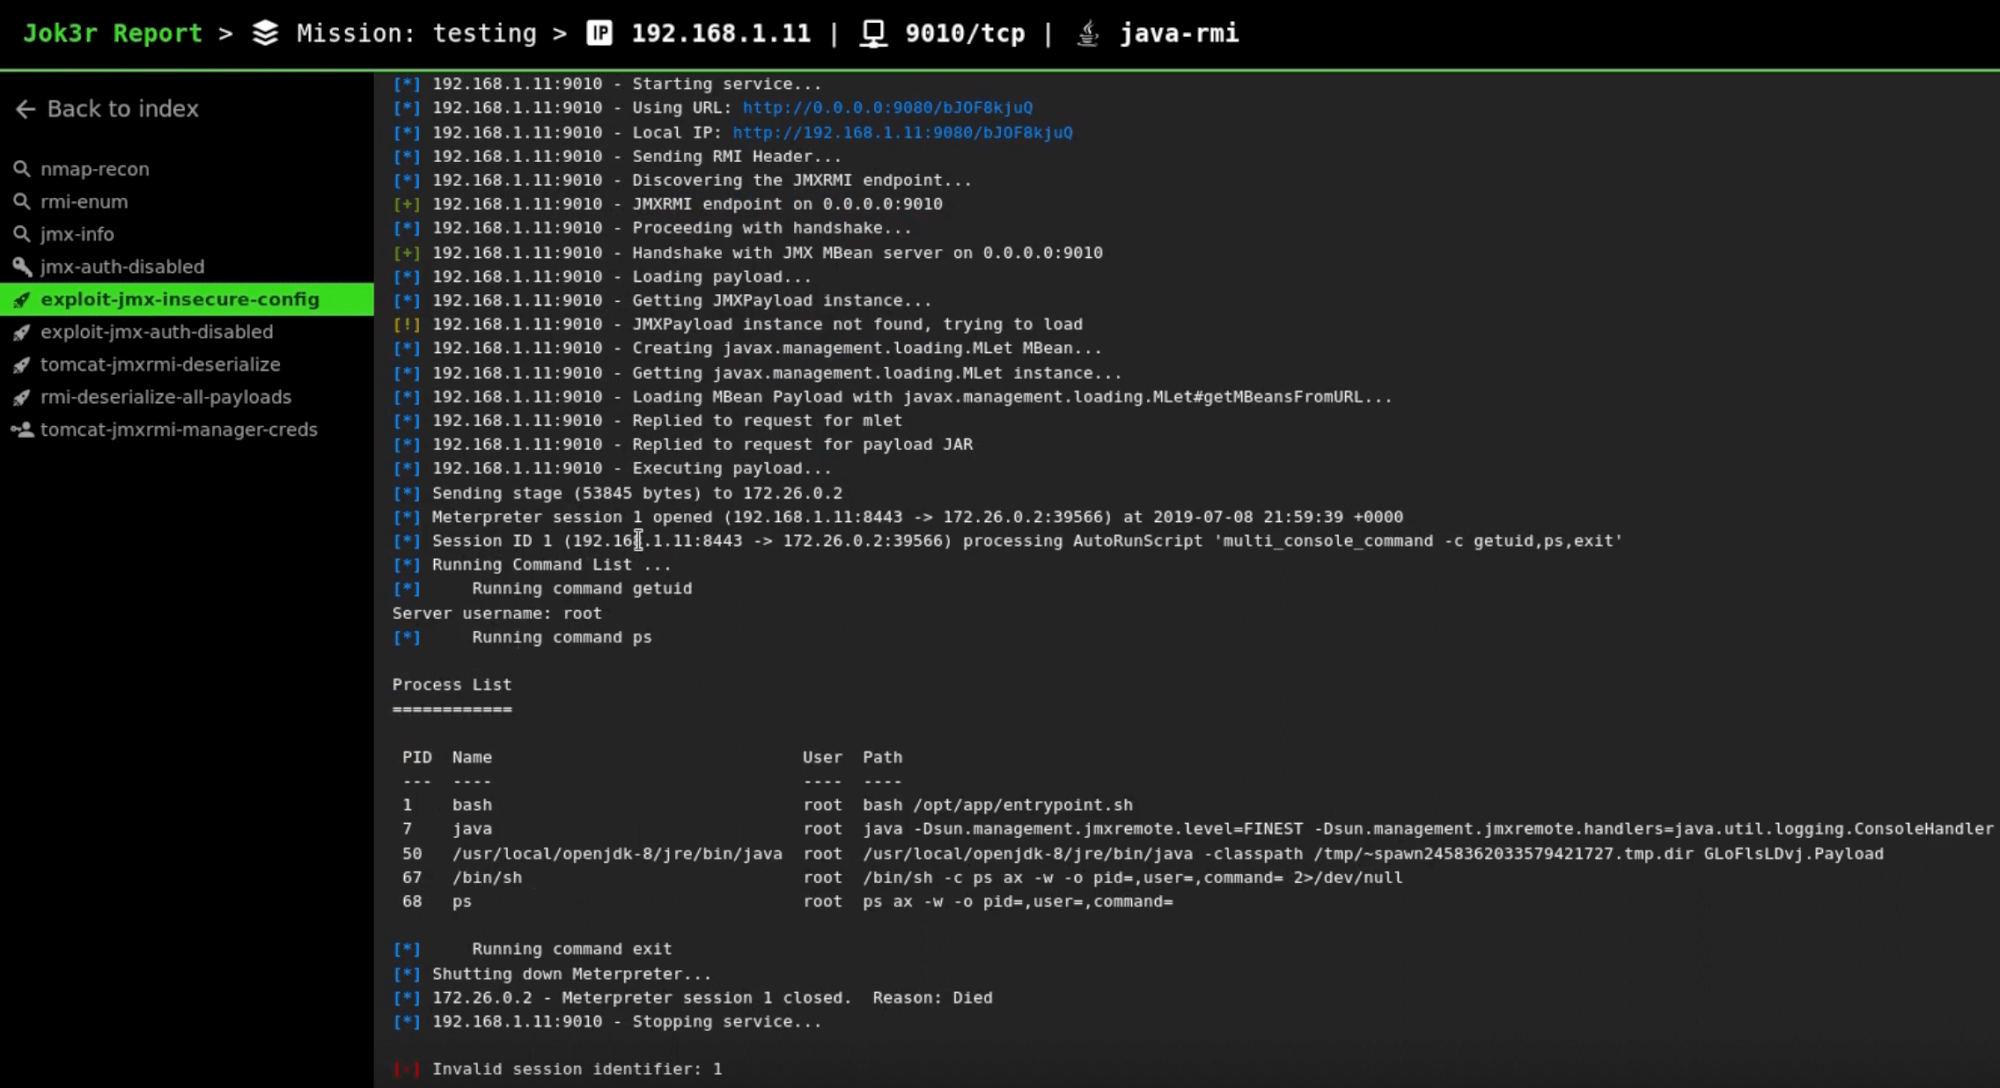This screenshot has height=1088, width=2000.
Task: Click the monitor port icon in header
Action: pos(874,34)
